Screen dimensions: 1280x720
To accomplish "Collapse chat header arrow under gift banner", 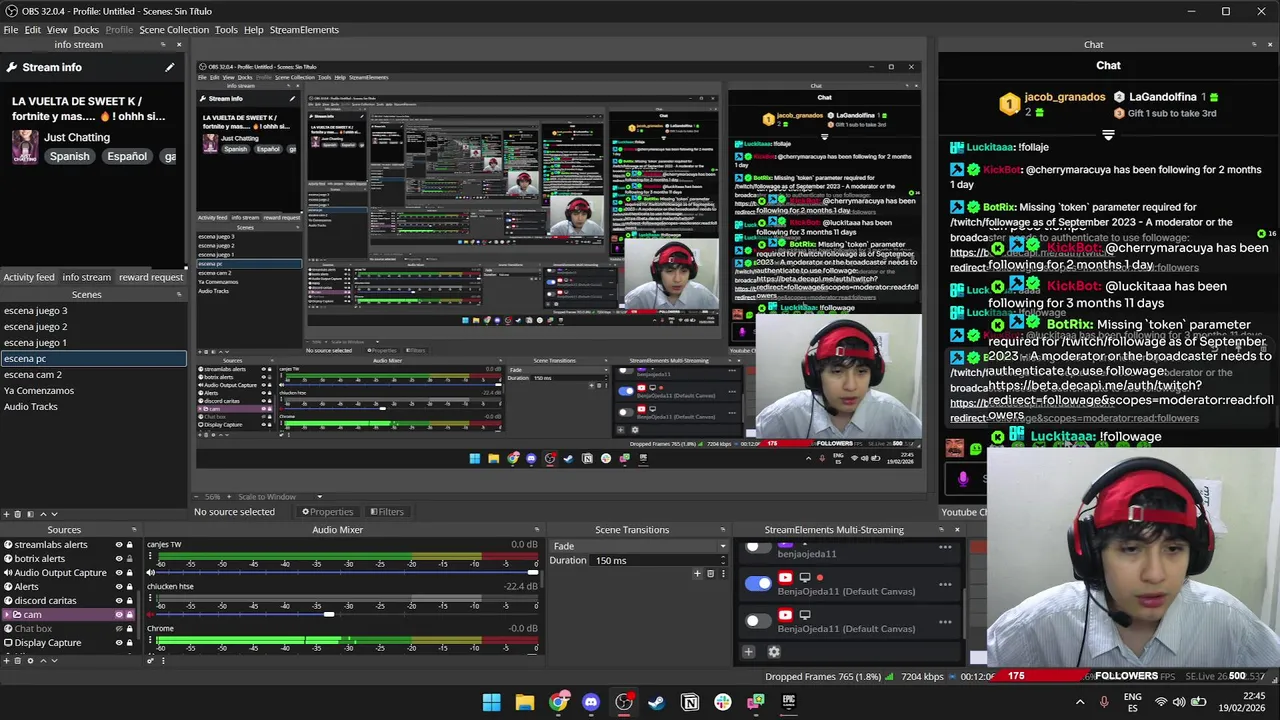I will (1108, 135).
